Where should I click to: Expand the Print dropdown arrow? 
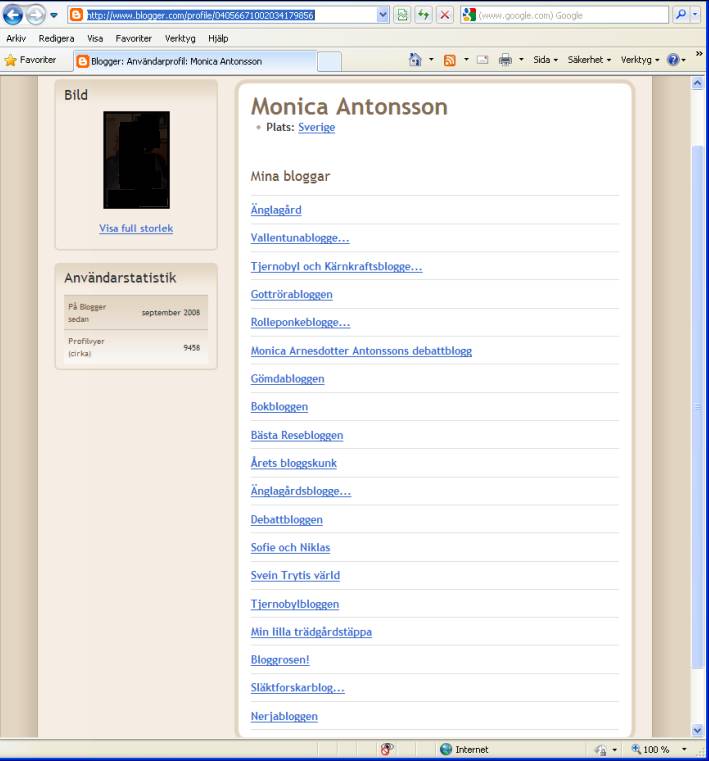tap(521, 60)
